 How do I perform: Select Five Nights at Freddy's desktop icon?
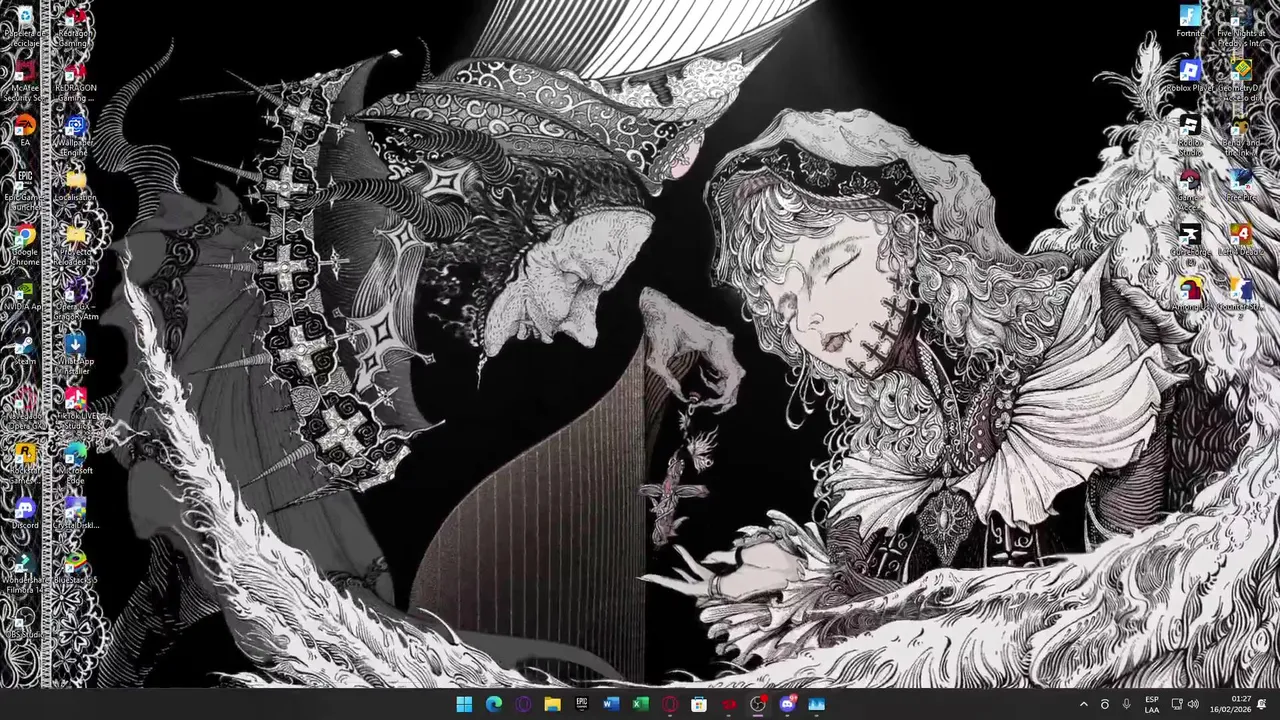tap(1240, 26)
